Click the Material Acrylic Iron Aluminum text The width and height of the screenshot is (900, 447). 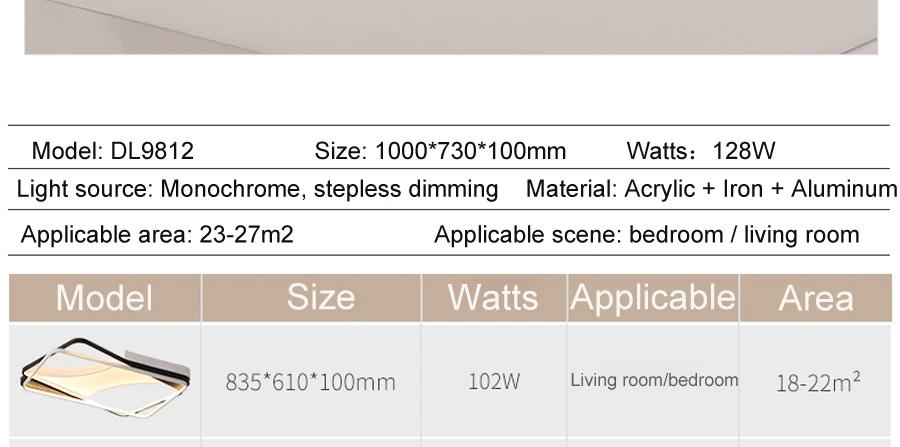[x=712, y=189]
